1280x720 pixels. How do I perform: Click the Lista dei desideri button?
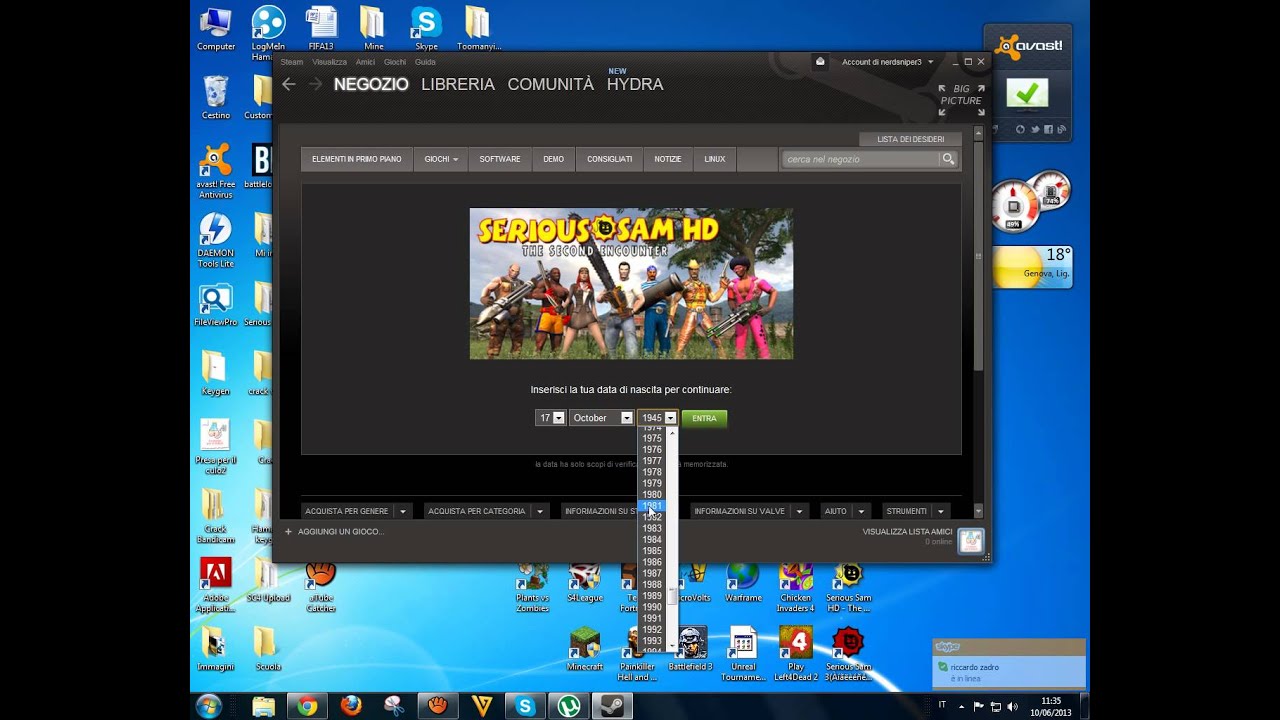tap(909, 139)
